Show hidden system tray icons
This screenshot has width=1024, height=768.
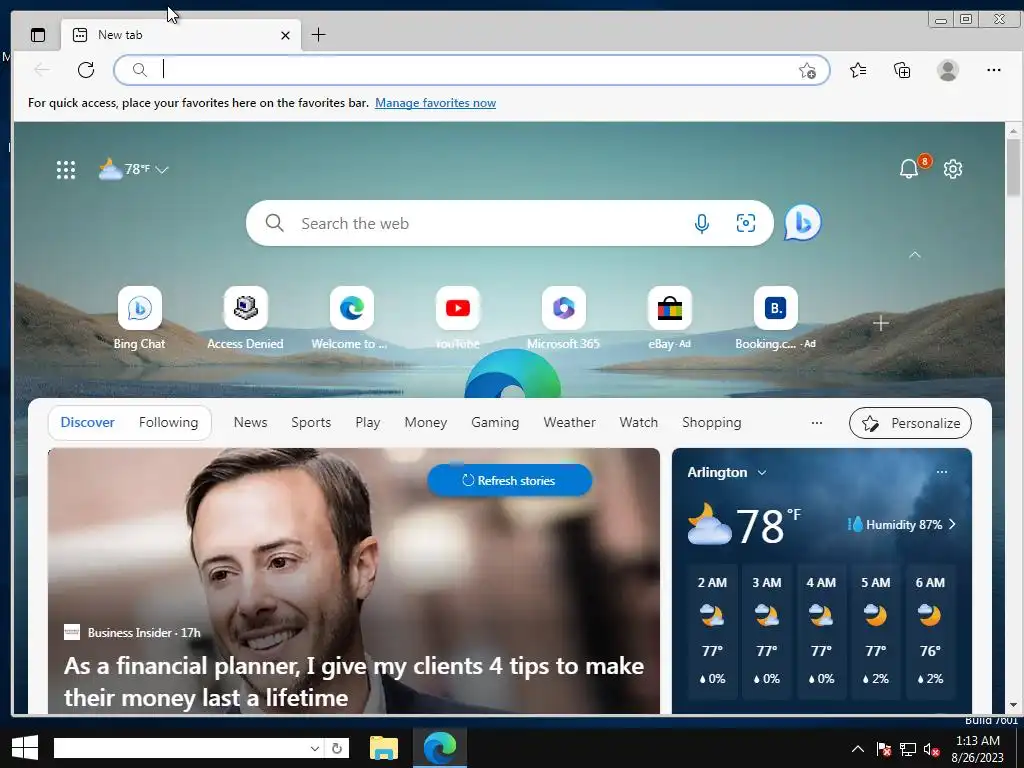click(x=858, y=749)
